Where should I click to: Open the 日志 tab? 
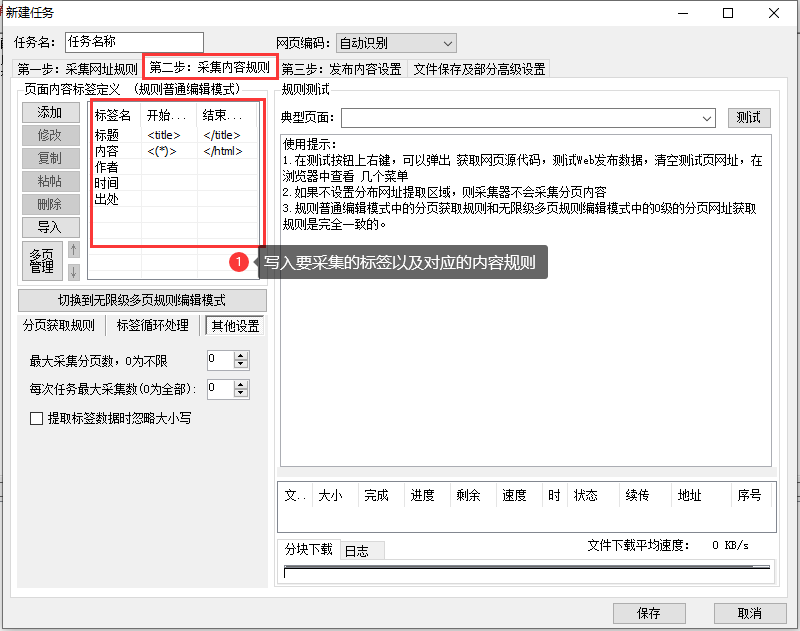click(x=357, y=551)
